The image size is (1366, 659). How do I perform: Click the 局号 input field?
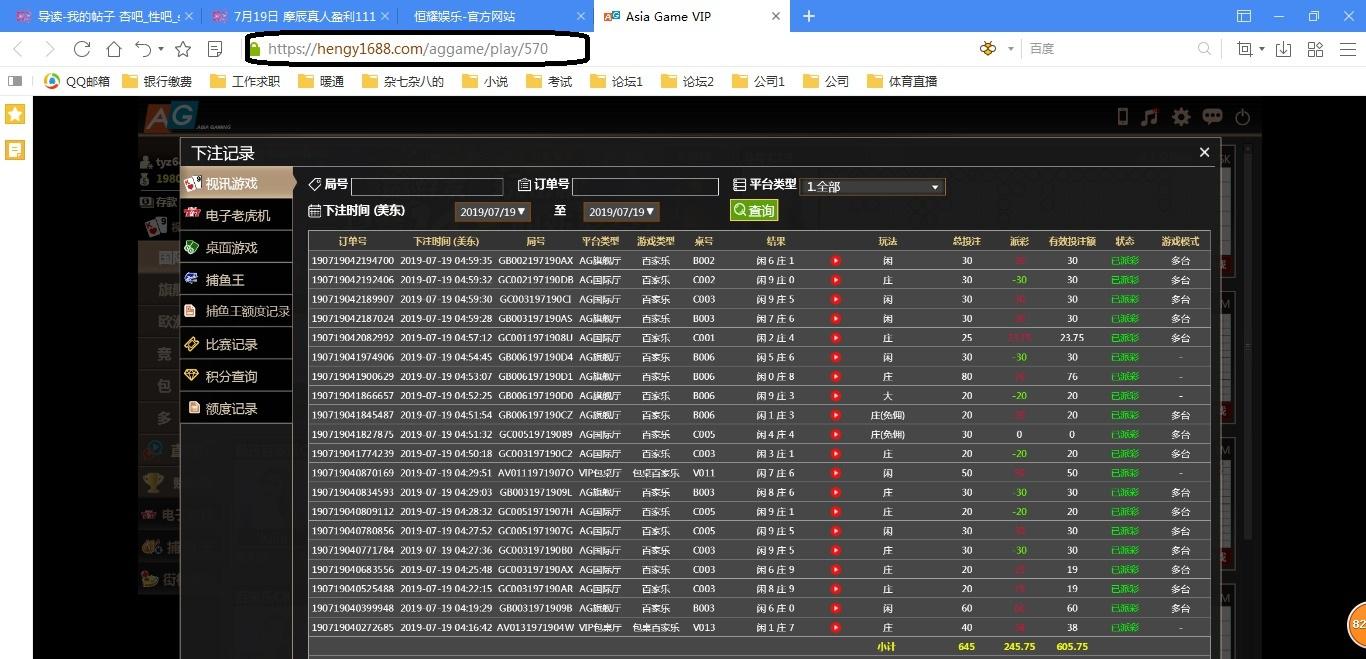pos(427,187)
